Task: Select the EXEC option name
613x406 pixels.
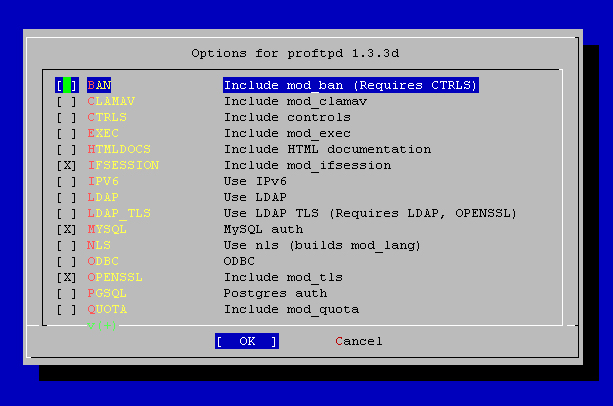Action: click(103, 133)
